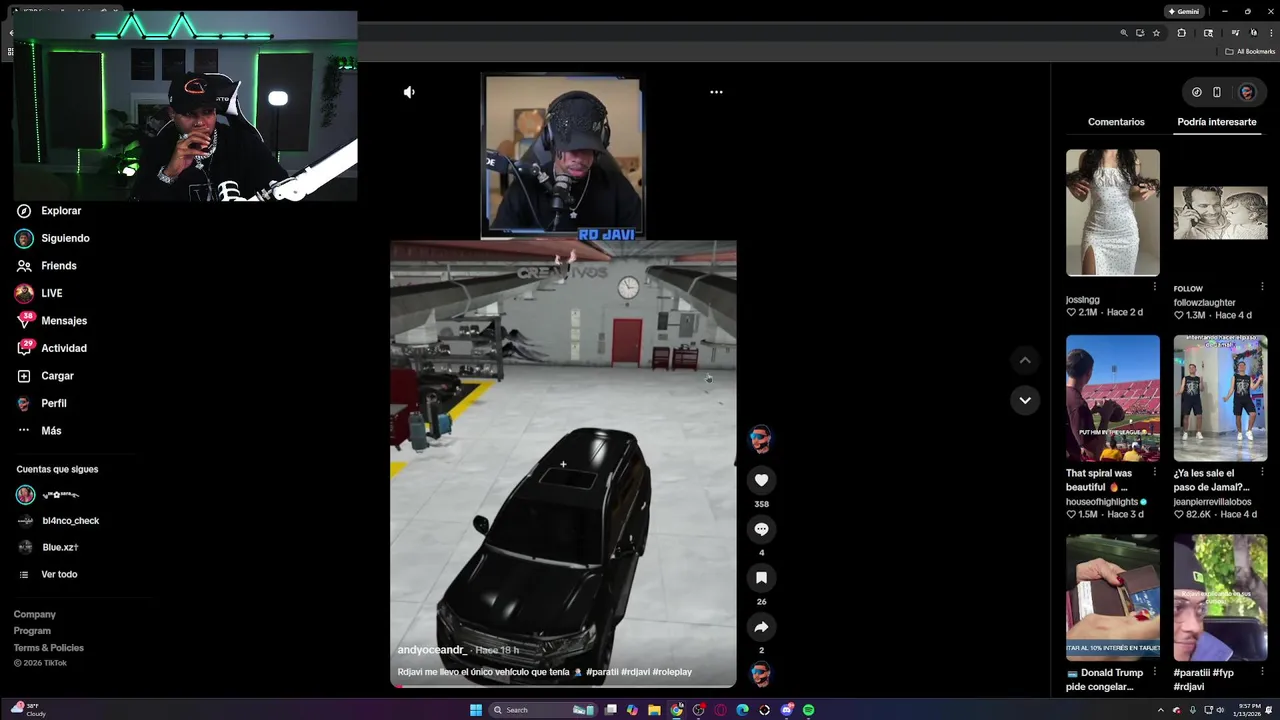Open Windows Start menu
This screenshot has width=1280, height=720.
tap(476, 710)
